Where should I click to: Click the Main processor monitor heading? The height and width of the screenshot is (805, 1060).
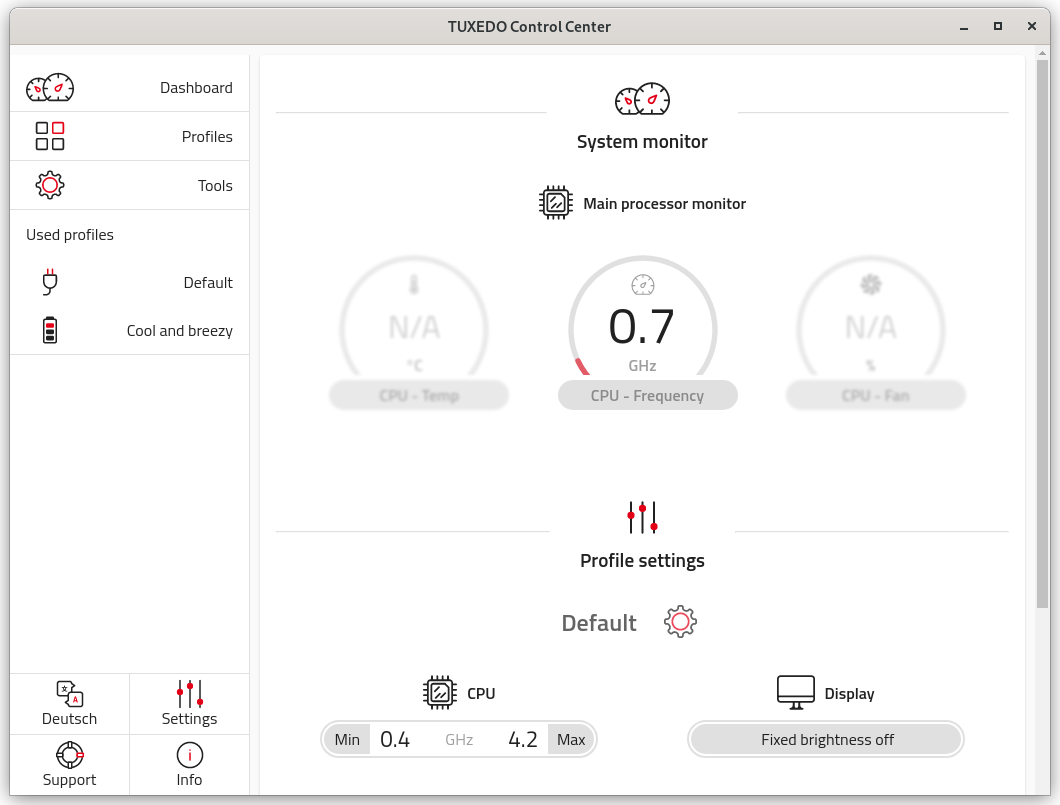(664, 203)
